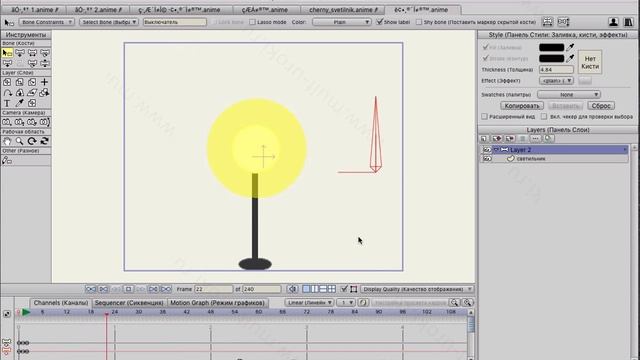The height and width of the screenshot is (360, 640).
Task: Click the Копировать button
Action: (522, 106)
